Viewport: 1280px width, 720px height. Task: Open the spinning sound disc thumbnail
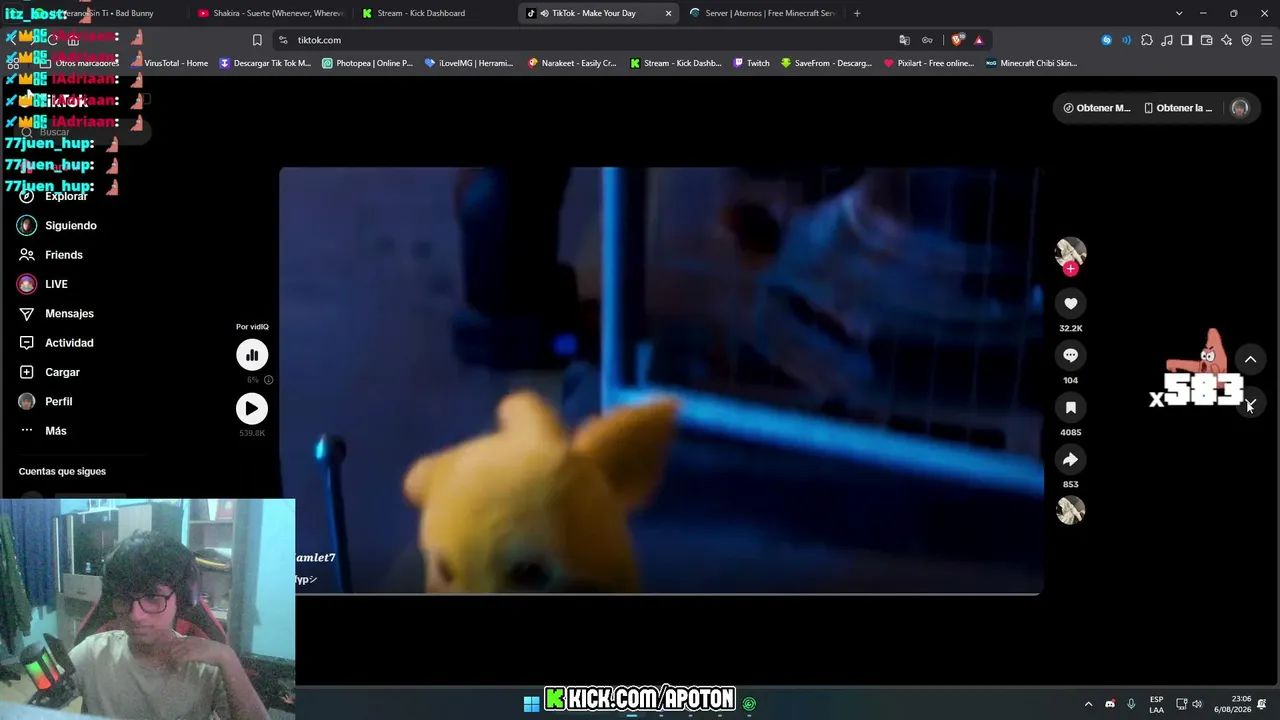click(1070, 510)
